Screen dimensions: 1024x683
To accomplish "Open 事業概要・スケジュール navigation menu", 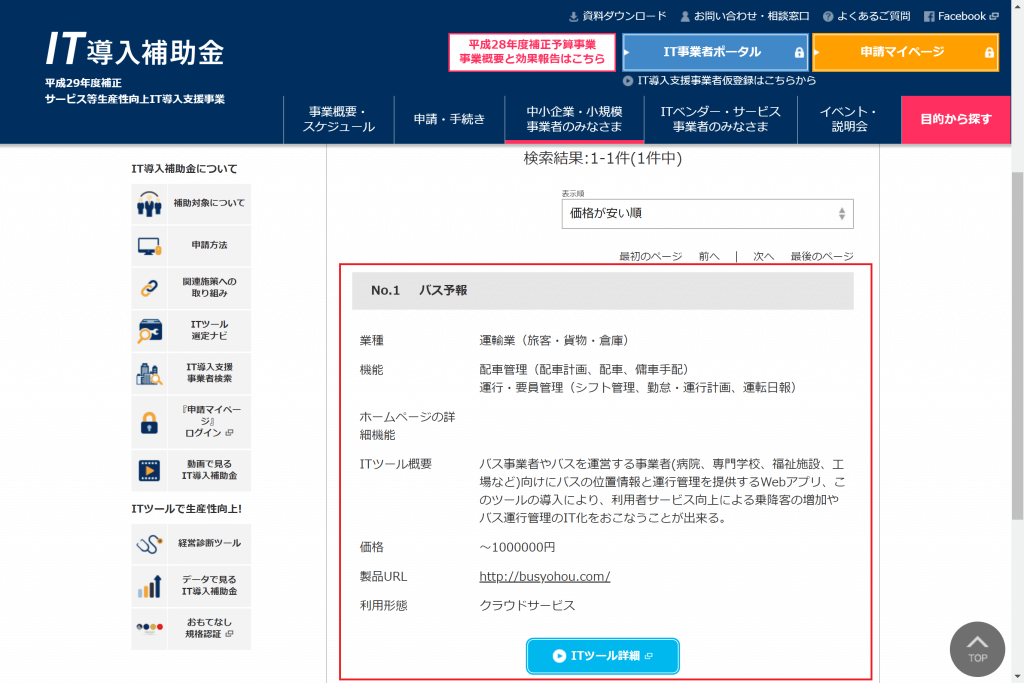I will (x=339, y=120).
